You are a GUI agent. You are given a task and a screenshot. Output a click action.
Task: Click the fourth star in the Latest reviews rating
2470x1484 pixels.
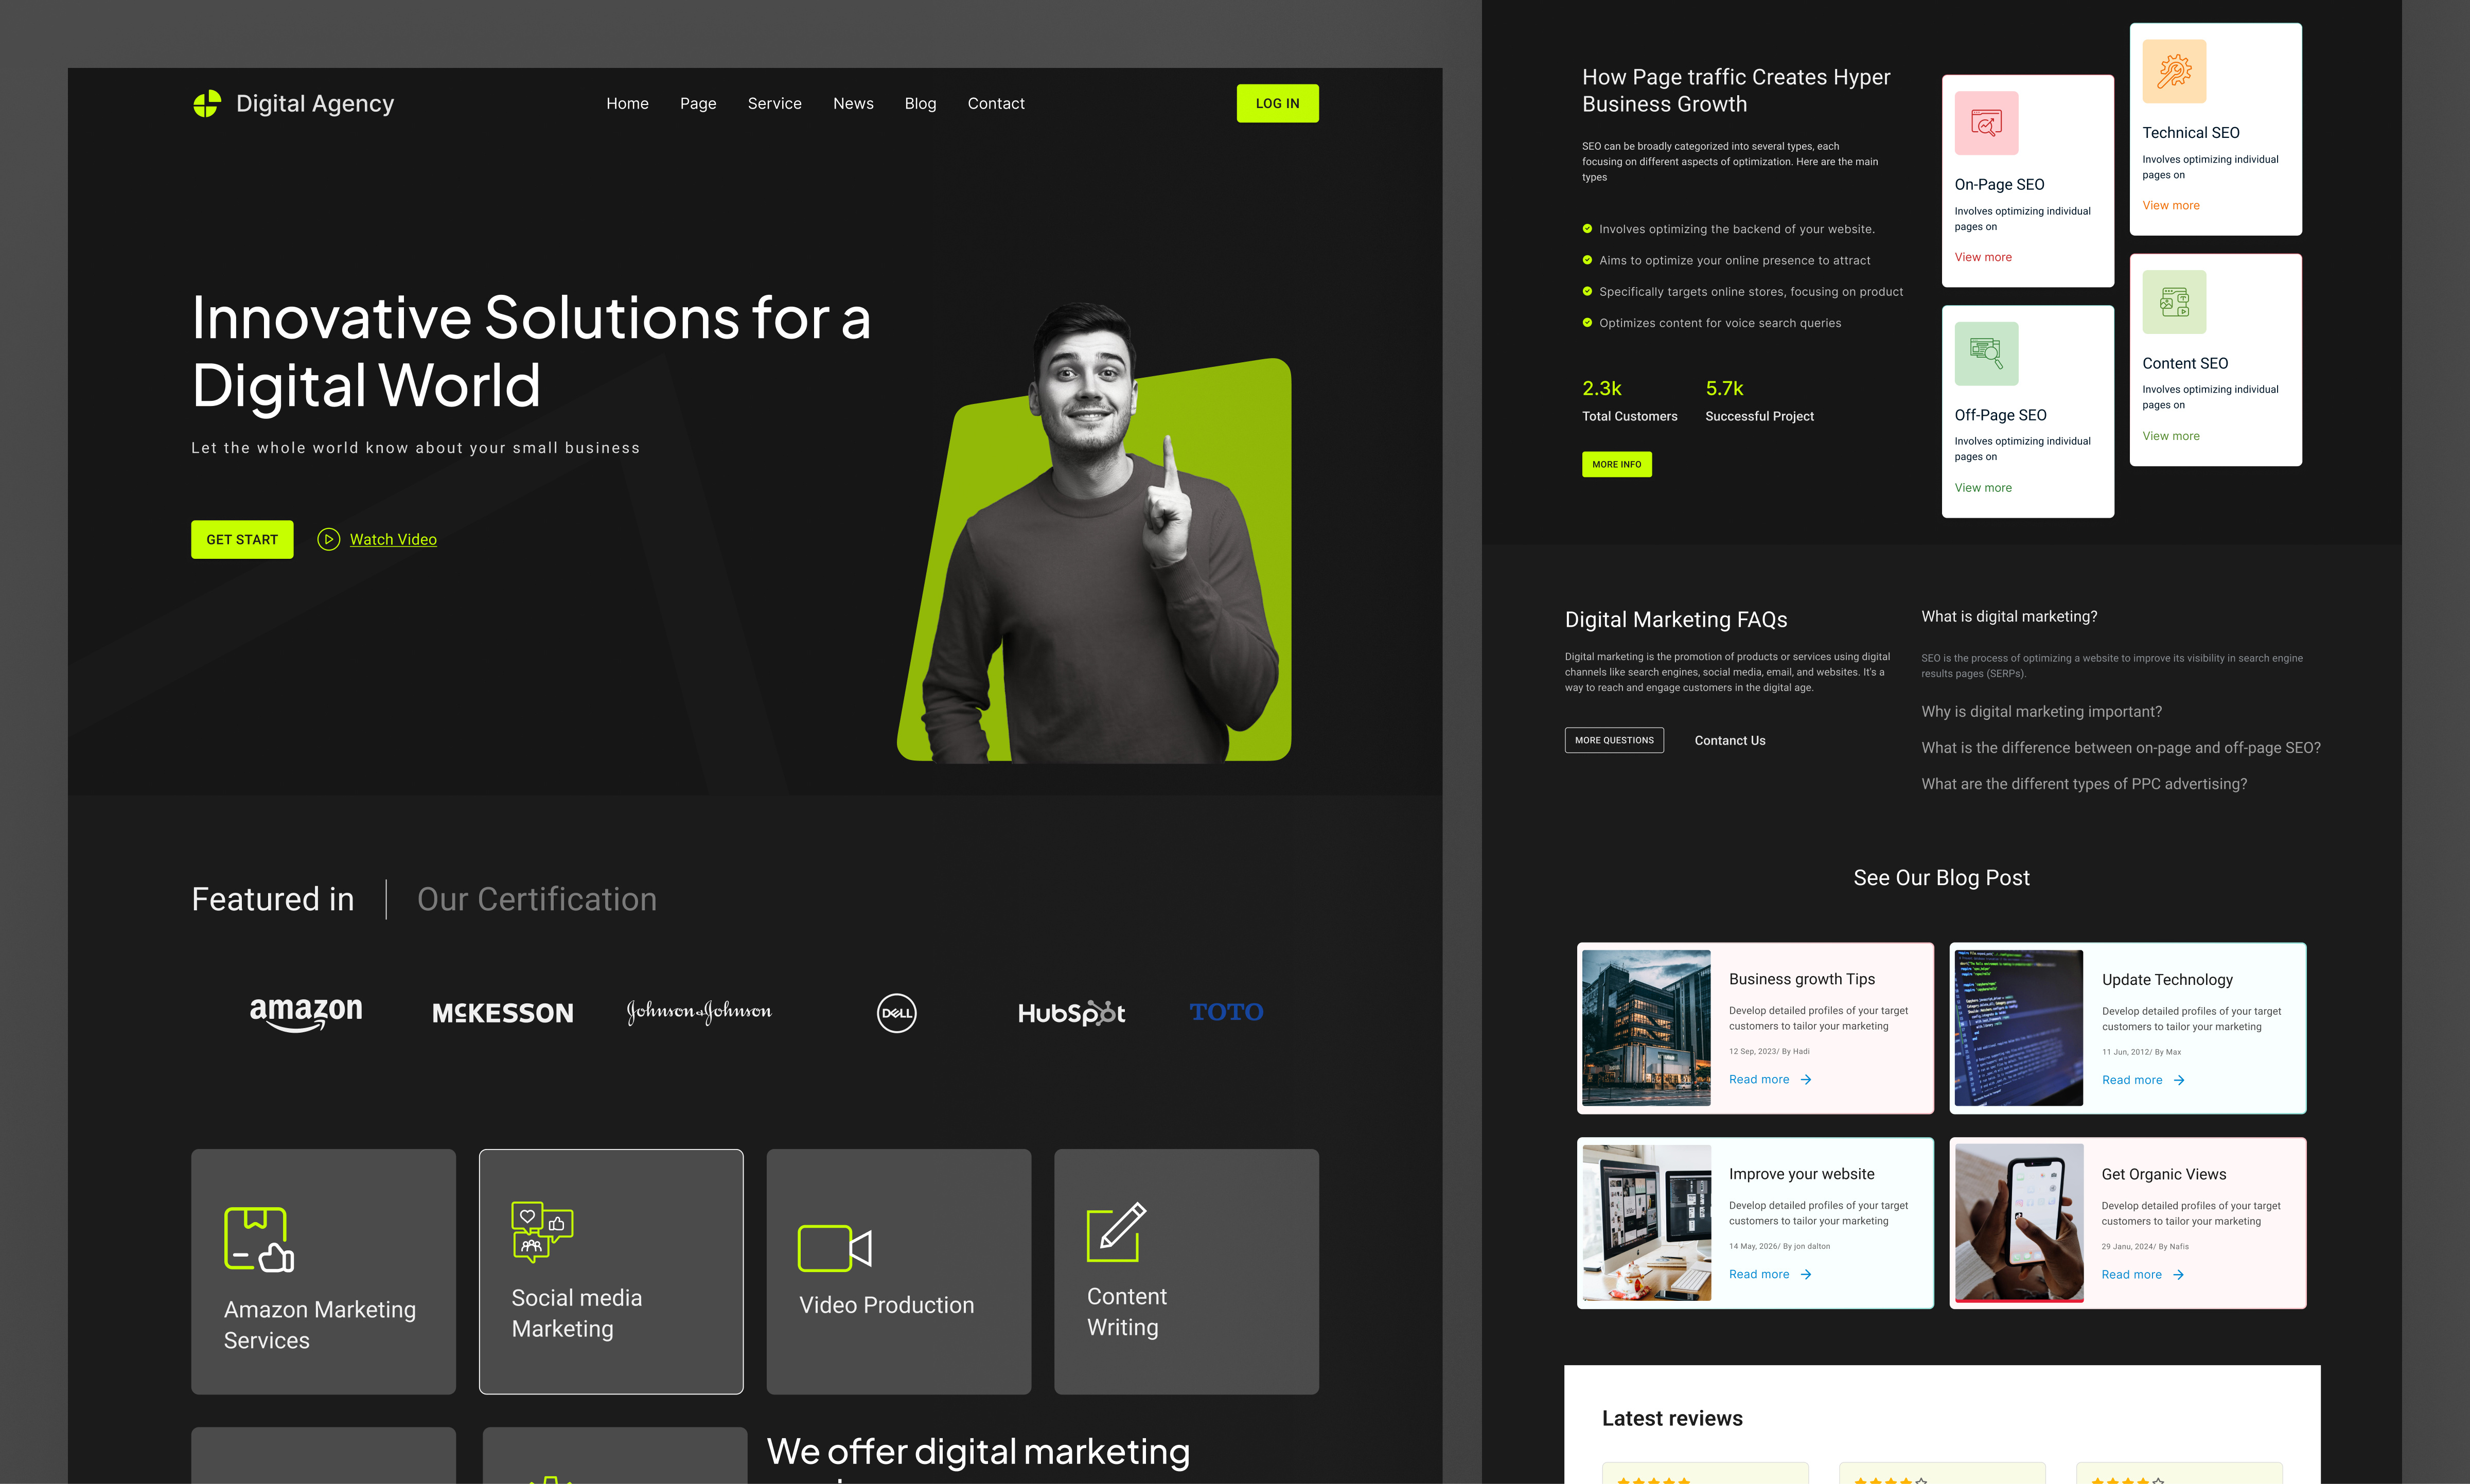tap(1668, 1481)
